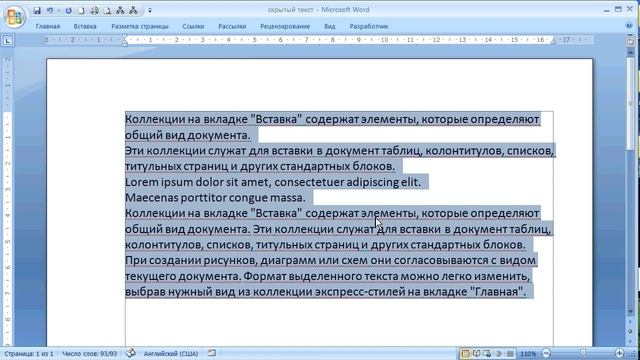Switch to Разметка страницы tab

(x=140, y=26)
